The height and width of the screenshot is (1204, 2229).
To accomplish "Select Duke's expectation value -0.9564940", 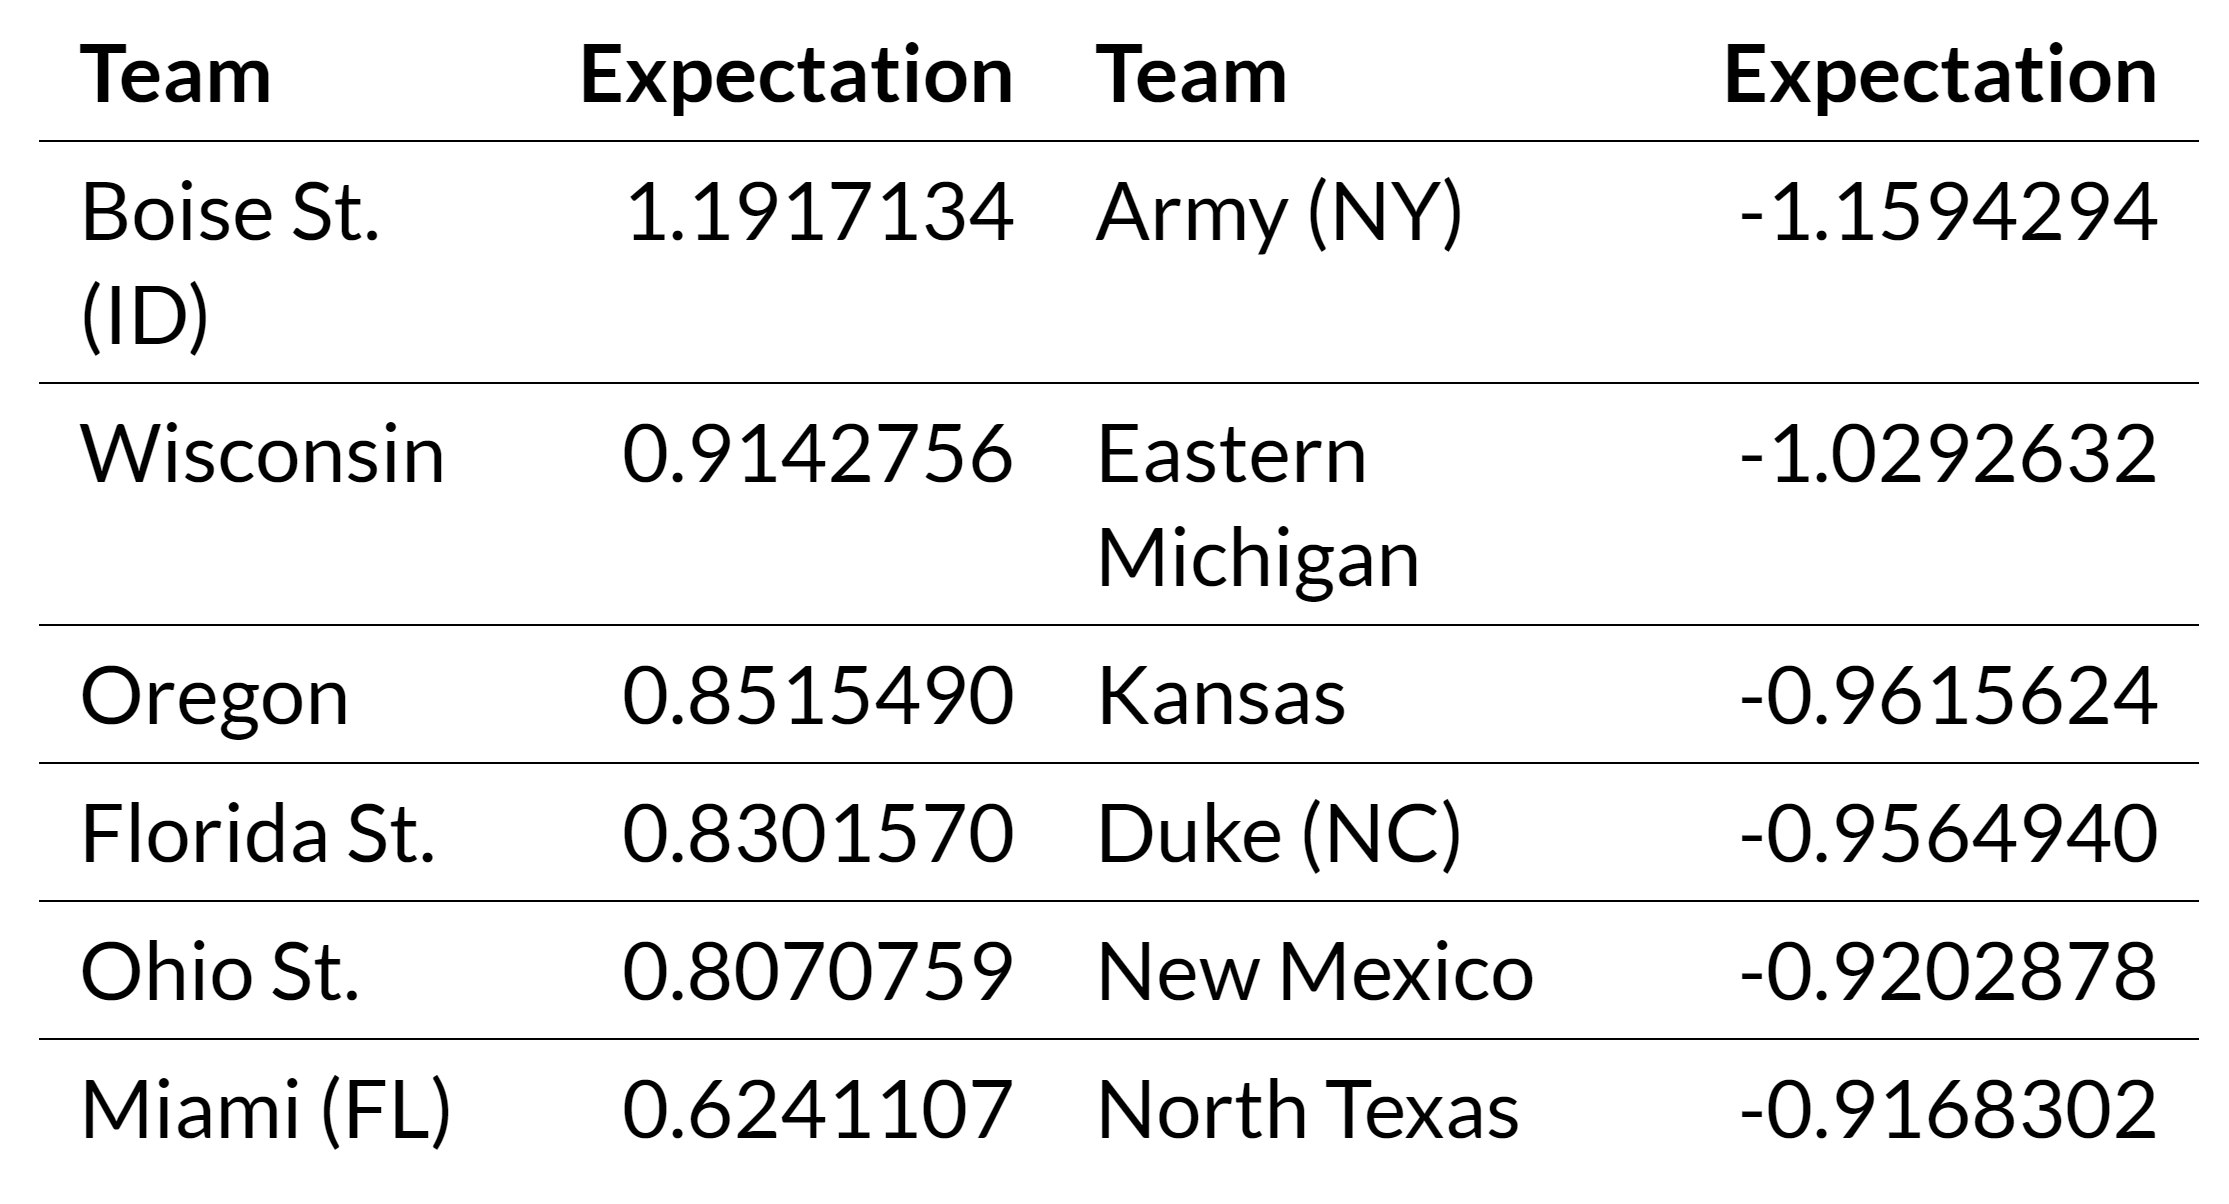I will click(1948, 834).
